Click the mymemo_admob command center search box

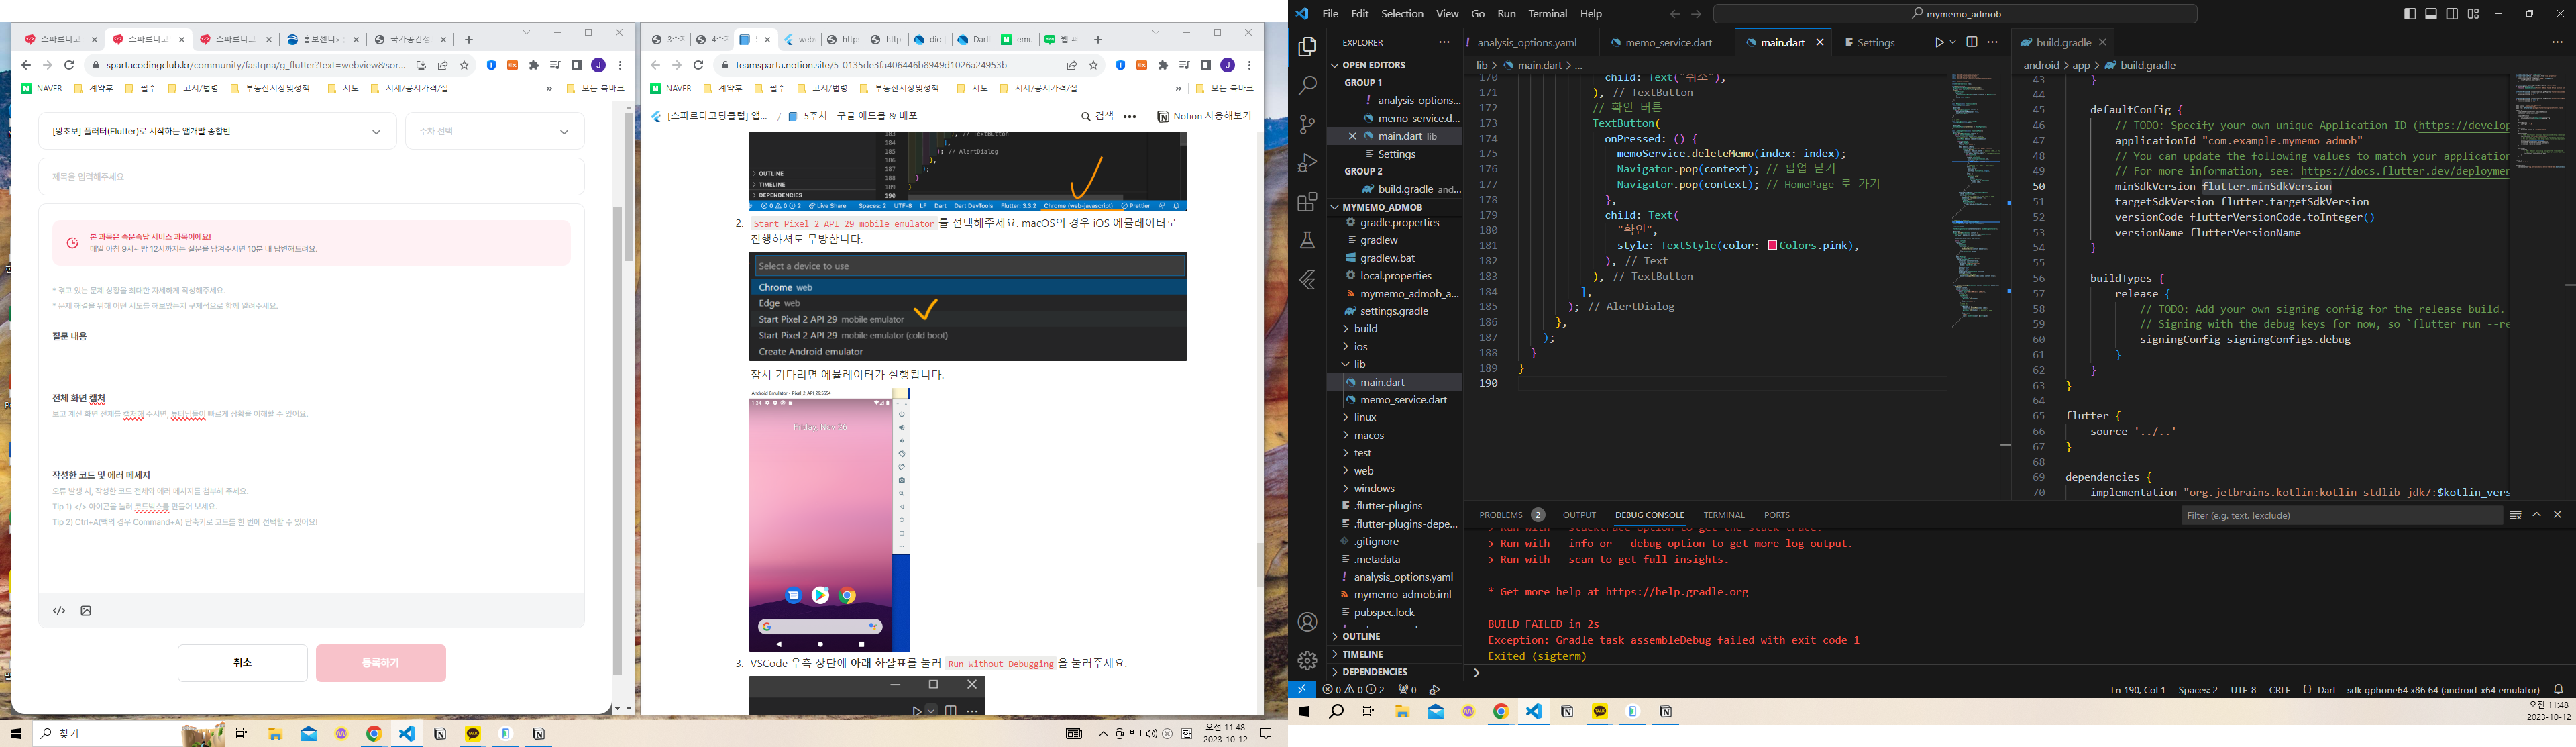coord(1954,14)
